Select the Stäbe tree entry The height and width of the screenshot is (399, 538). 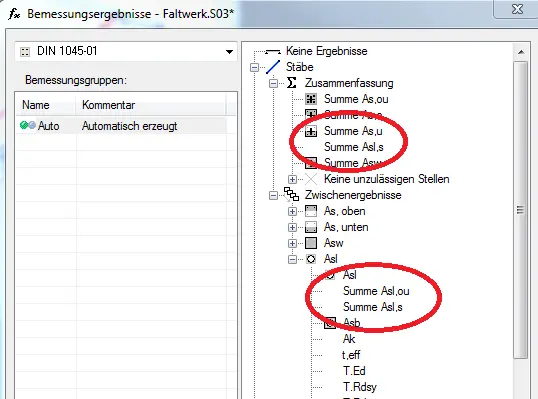pos(300,67)
